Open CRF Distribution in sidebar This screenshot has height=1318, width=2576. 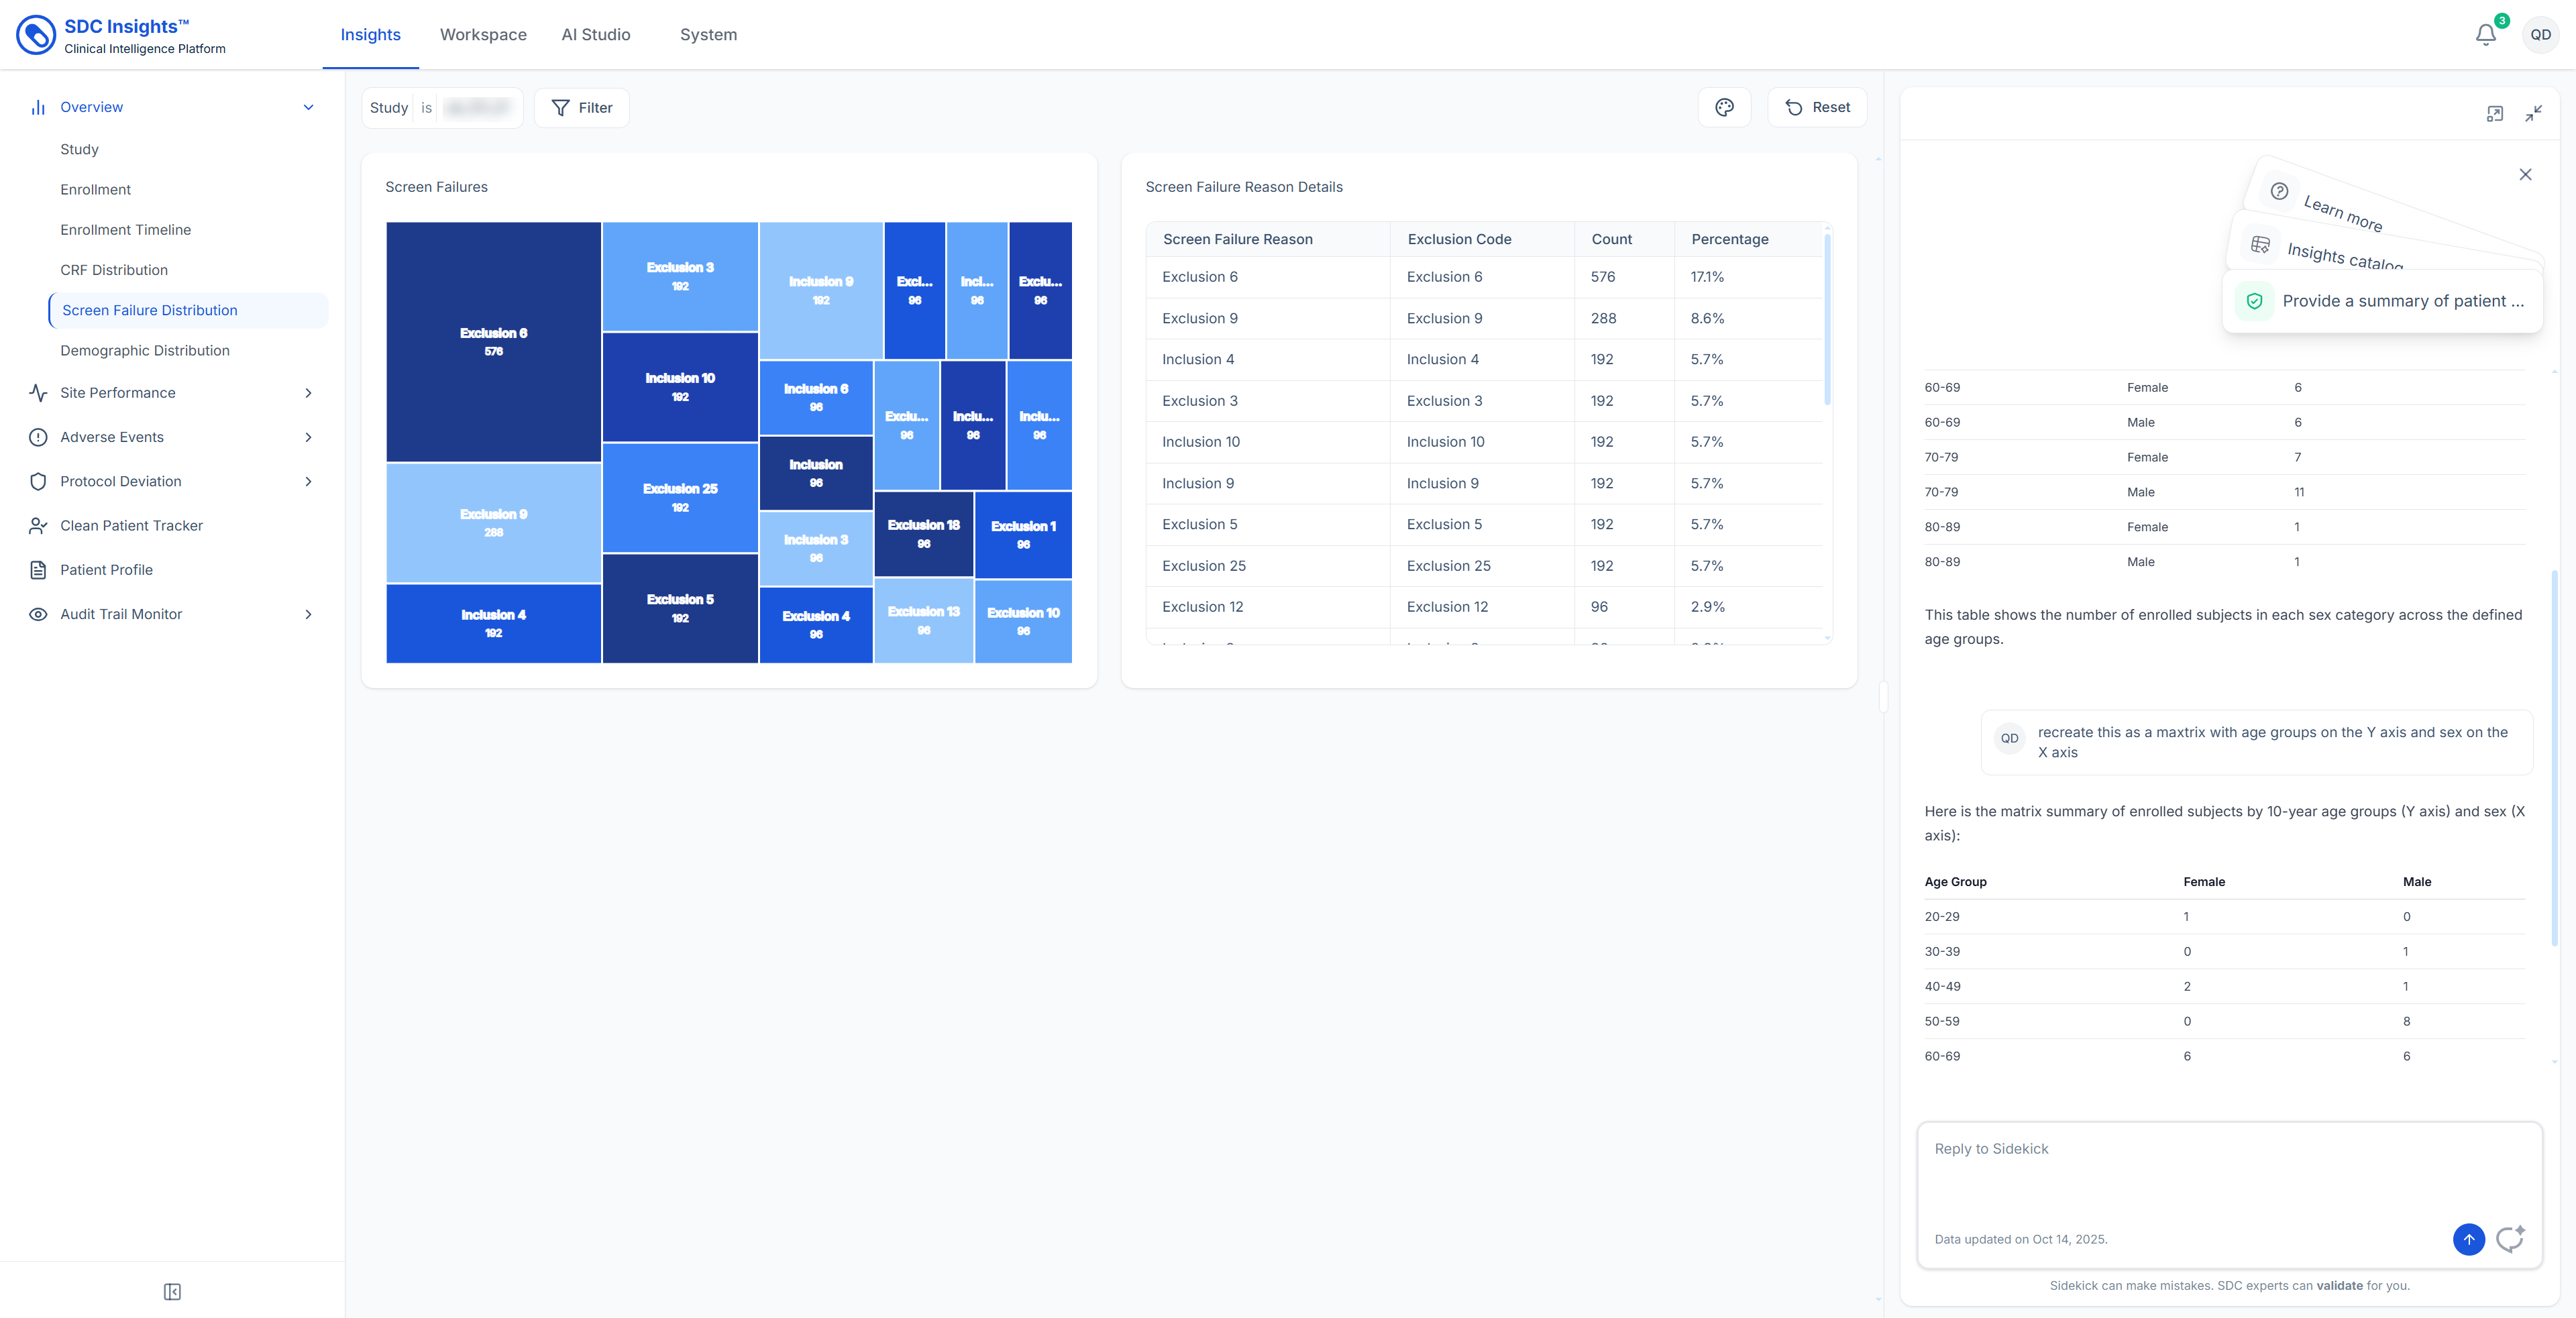pos(114,270)
